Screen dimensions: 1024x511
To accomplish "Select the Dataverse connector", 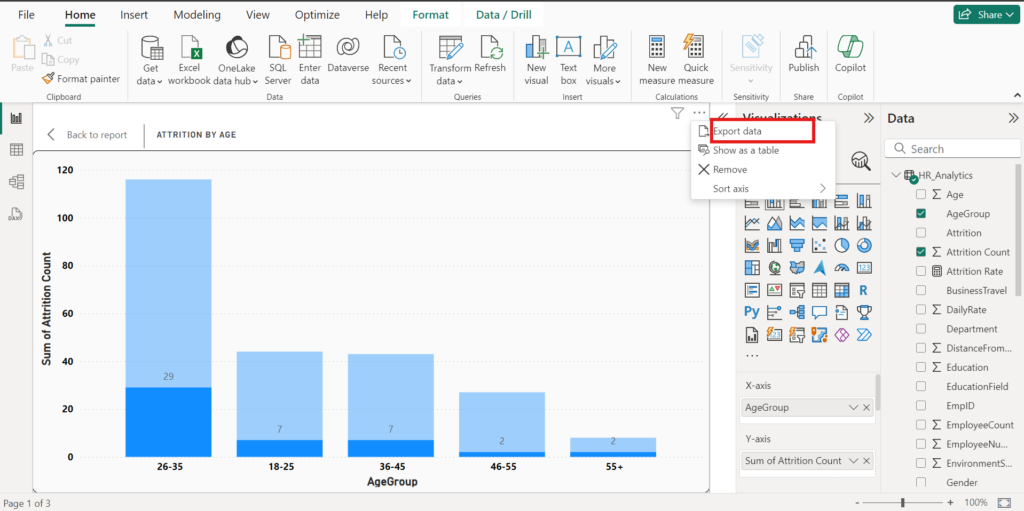I will coord(348,55).
